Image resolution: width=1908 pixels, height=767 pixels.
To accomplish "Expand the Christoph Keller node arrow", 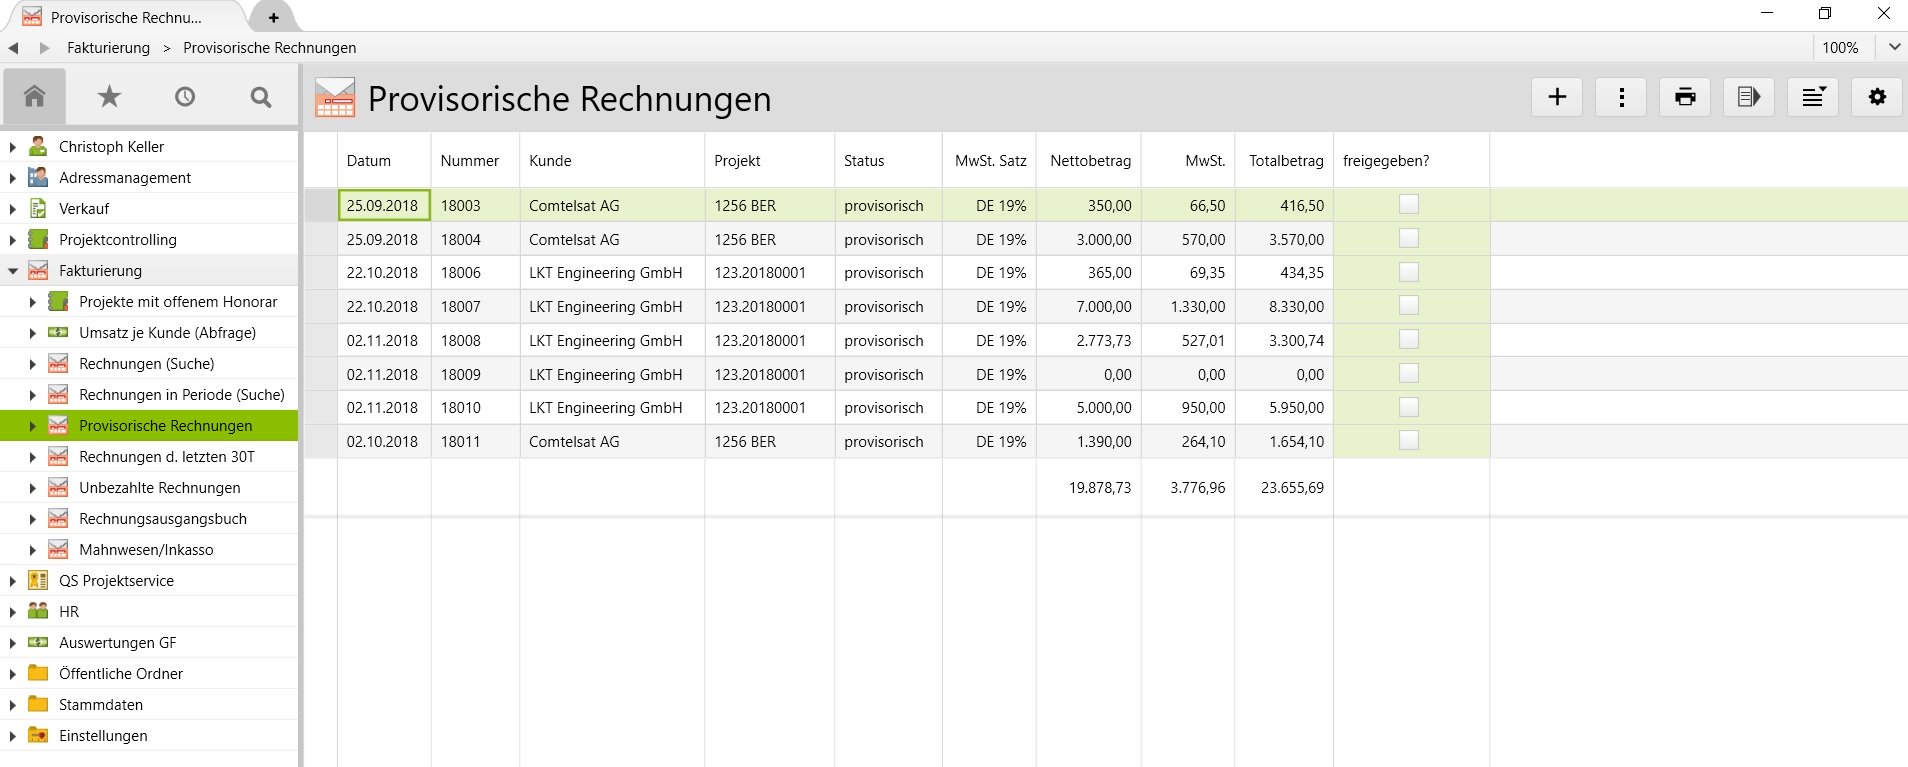I will (13, 147).
